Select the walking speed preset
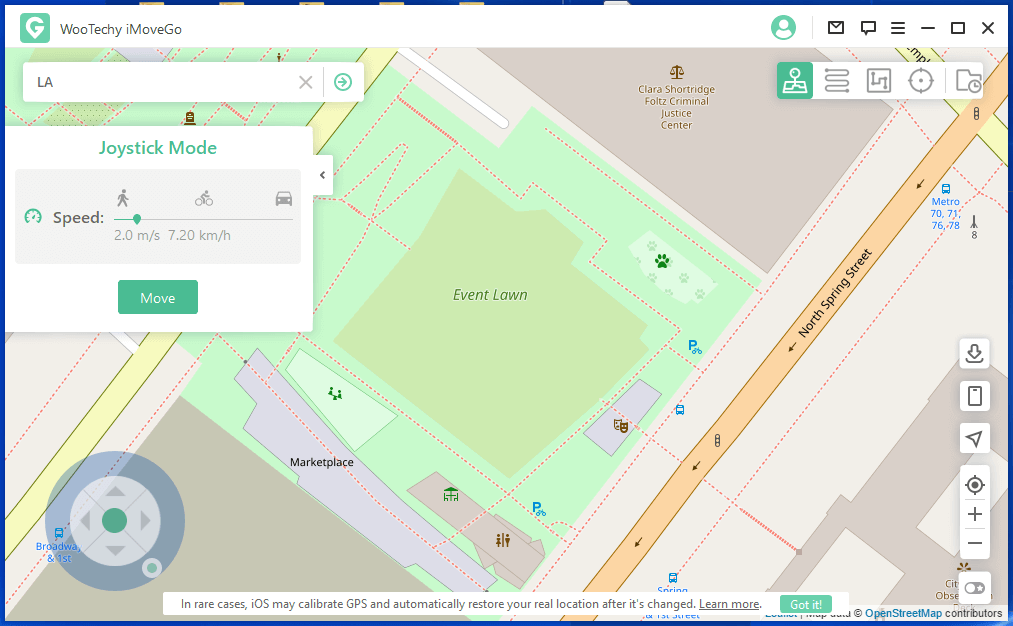This screenshot has height=626, width=1013. coord(123,198)
